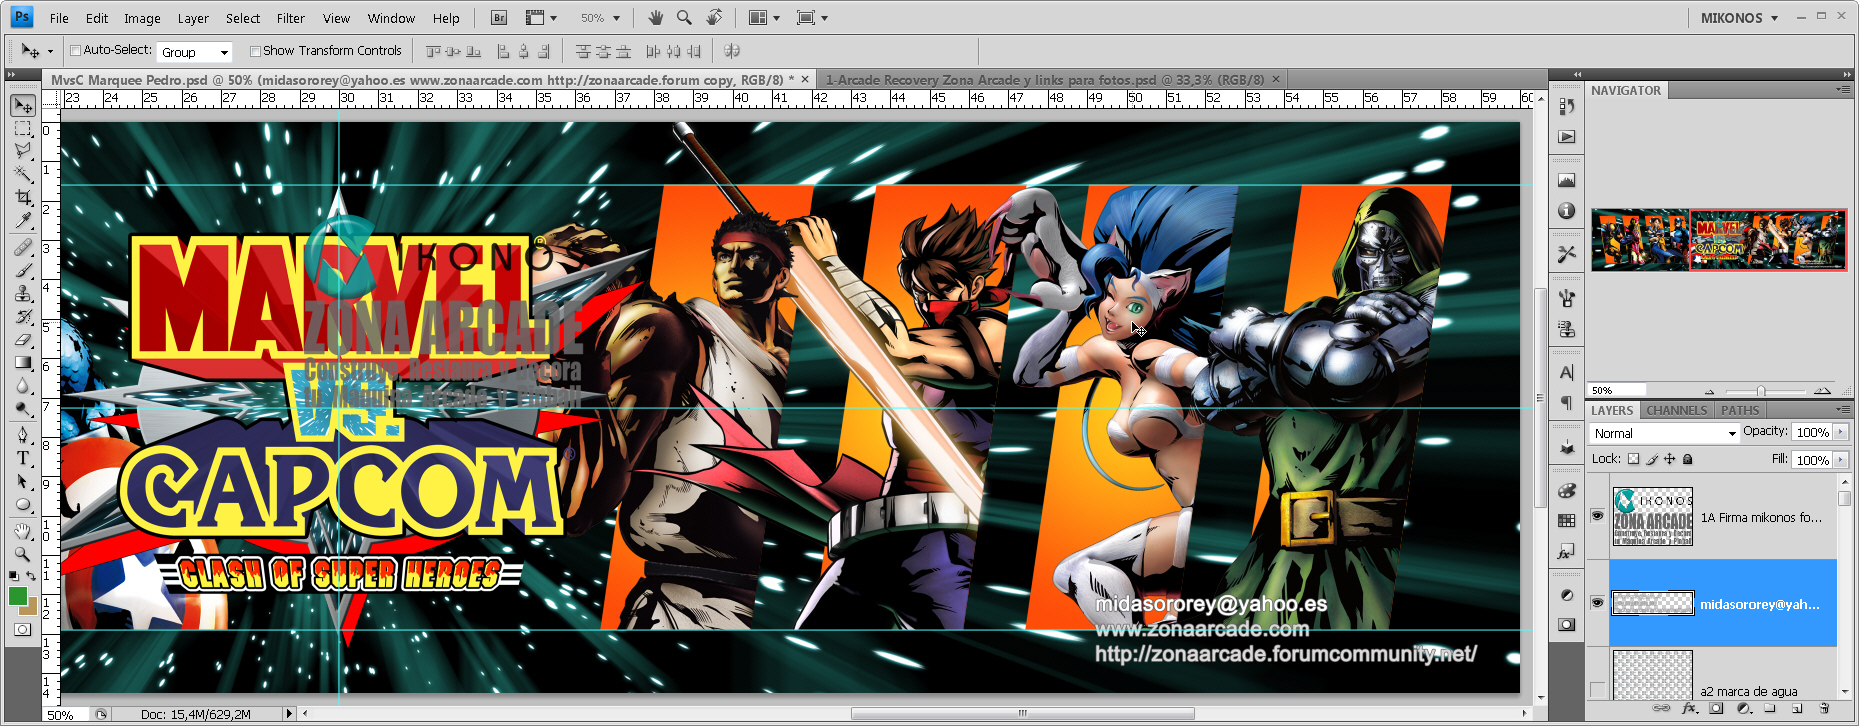Click the foreground green color swatch
This screenshot has width=1859, height=726.
click(x=18, y=596)
